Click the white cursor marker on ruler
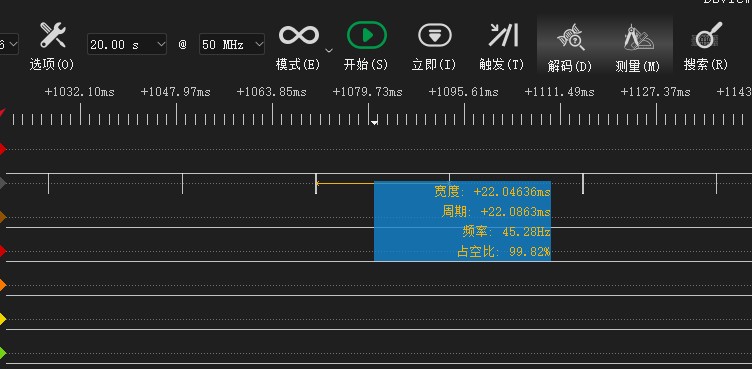The height and width of the screenshot is (369, 752). coord(374,122)
